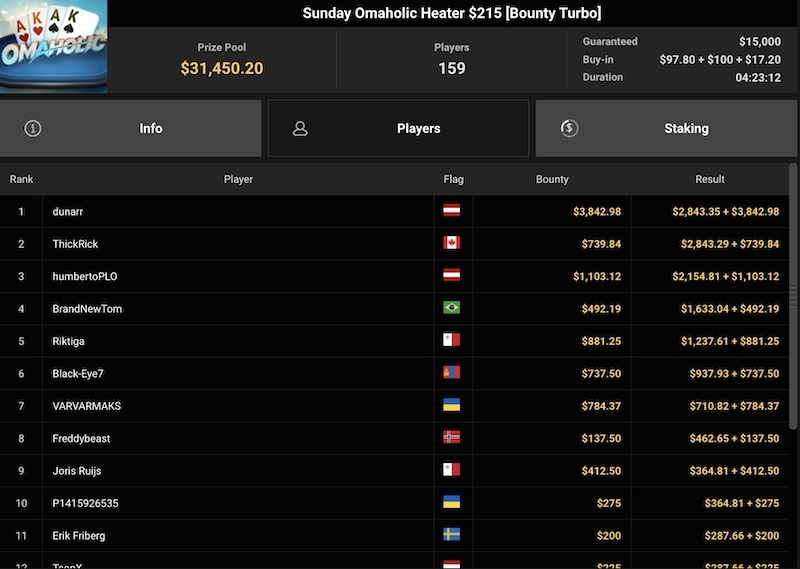Click the flag icon beside dunarr
Screen dimensions: 800x569
point(452,212)
